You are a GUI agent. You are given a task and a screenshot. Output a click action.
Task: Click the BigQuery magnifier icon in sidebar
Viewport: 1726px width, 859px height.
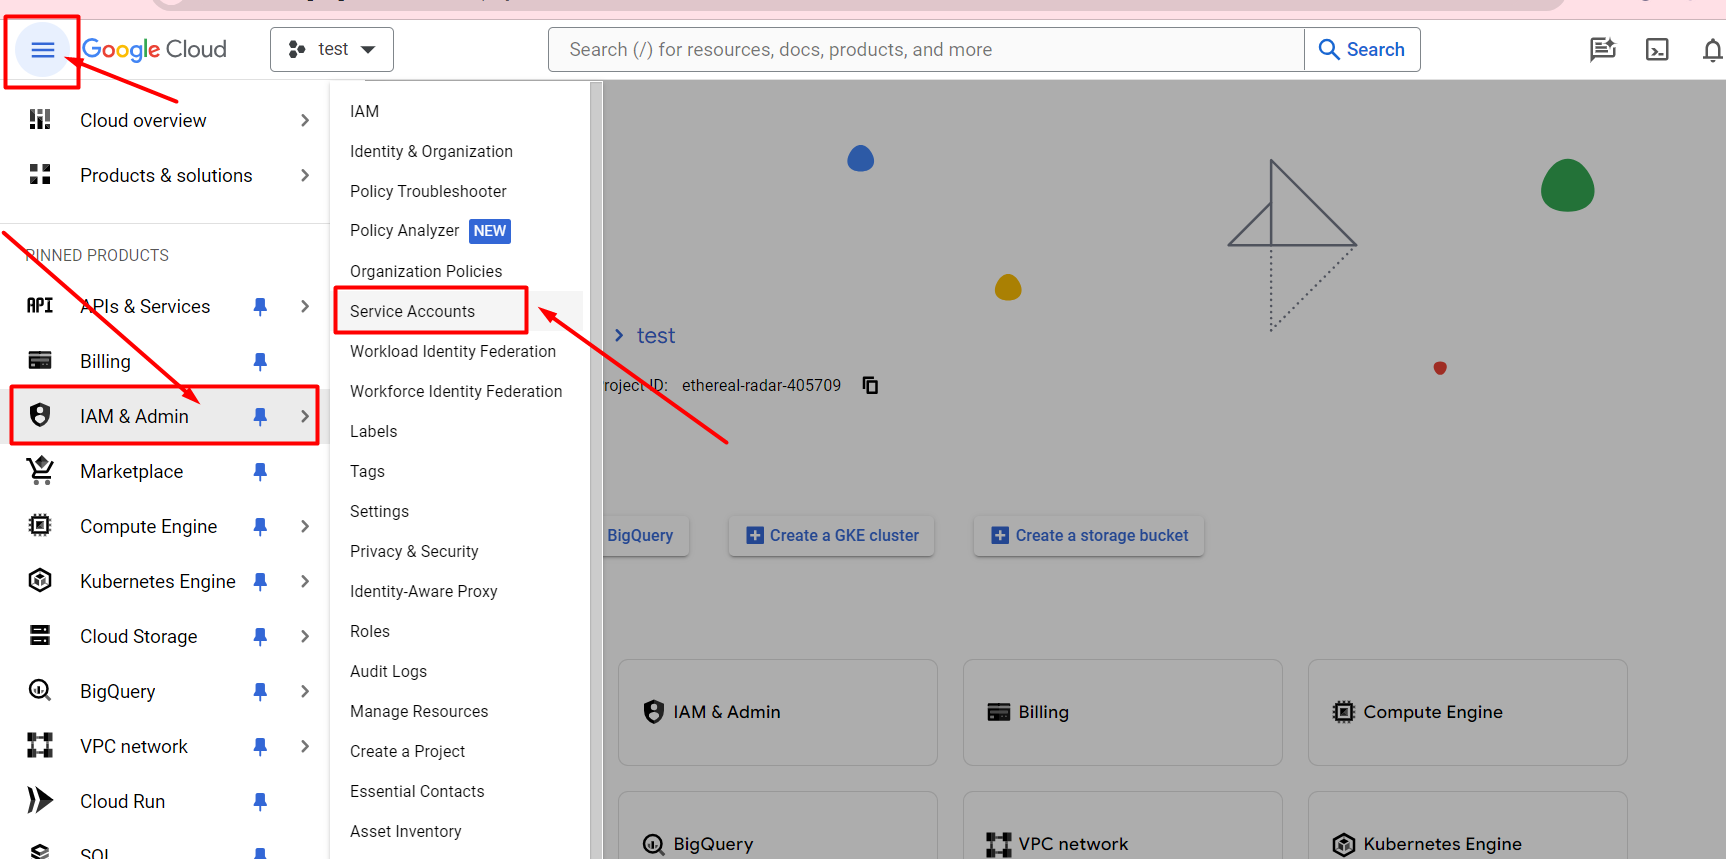pos(40,691)
